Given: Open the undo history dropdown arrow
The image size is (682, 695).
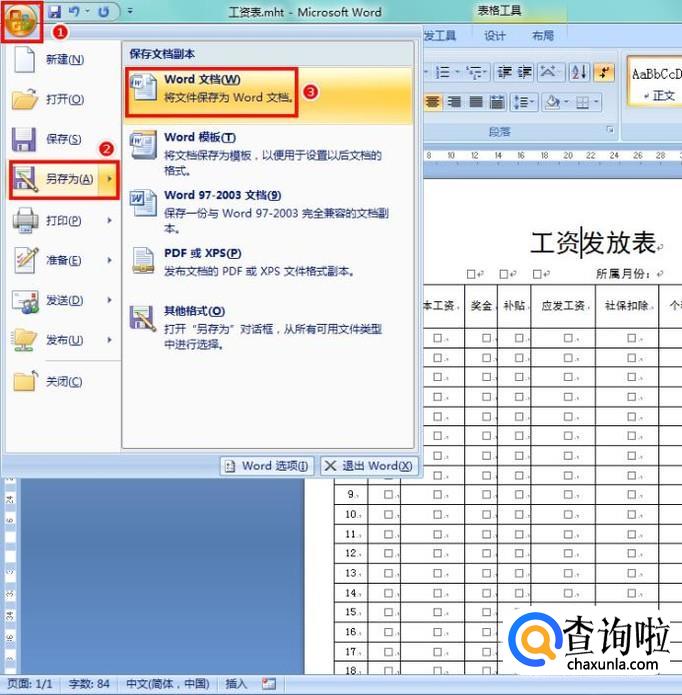Looking at the screenshot, I should coord(87,11).
